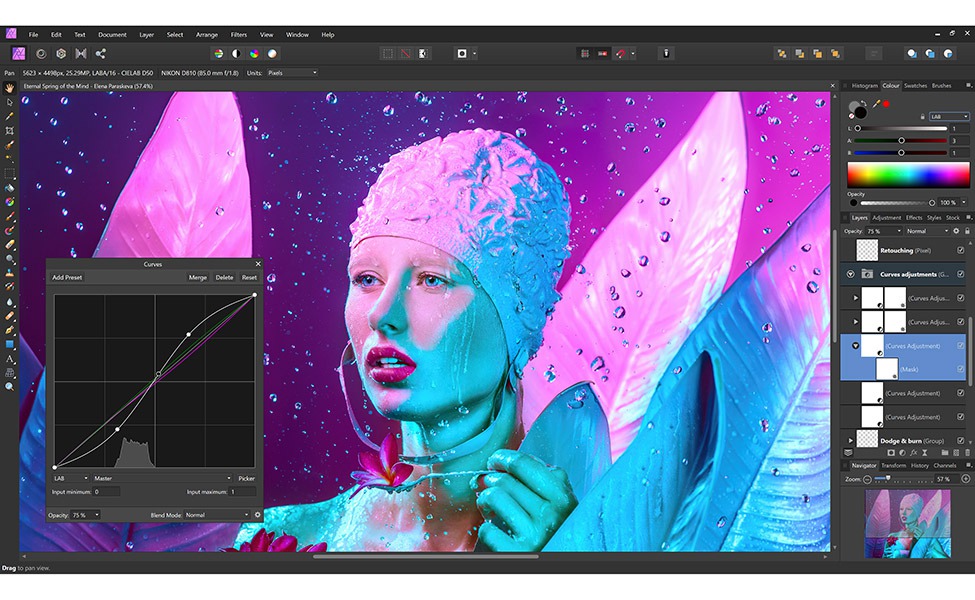Select the View (hand) tool
Viewport: 975px width, 600px height.
pos(9,88)
